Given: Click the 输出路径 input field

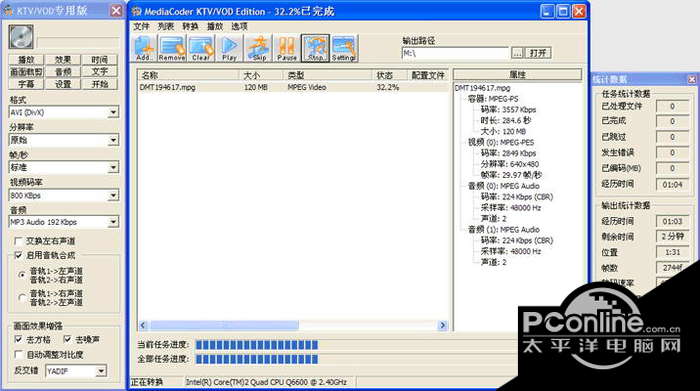Looking at the screenshot, I should click(x=455, y=53).
